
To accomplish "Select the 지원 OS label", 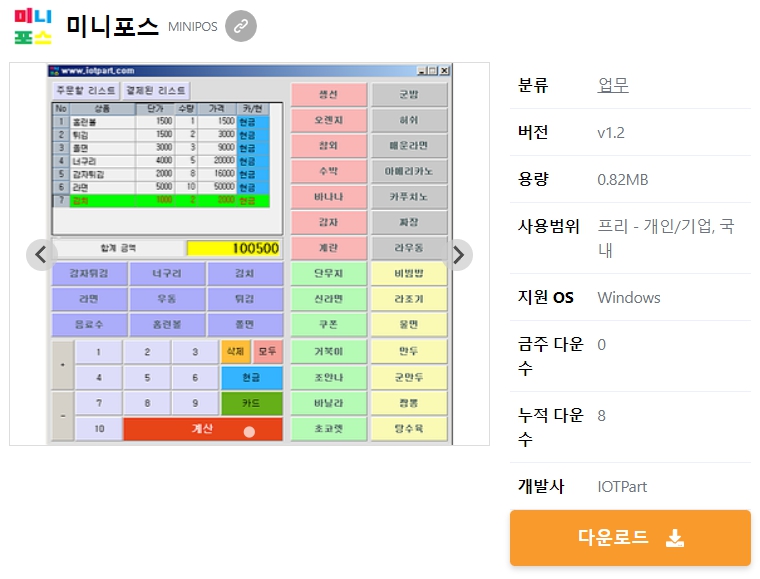I will [546, 297].
